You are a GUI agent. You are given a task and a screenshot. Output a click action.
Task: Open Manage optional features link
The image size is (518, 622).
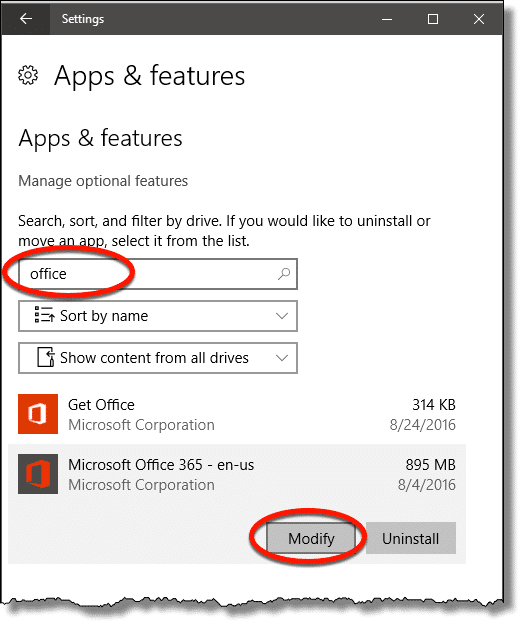103,181
